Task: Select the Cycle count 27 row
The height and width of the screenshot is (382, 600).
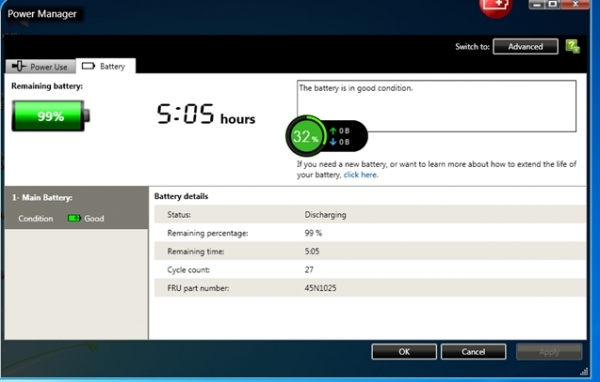Action: 370,269
